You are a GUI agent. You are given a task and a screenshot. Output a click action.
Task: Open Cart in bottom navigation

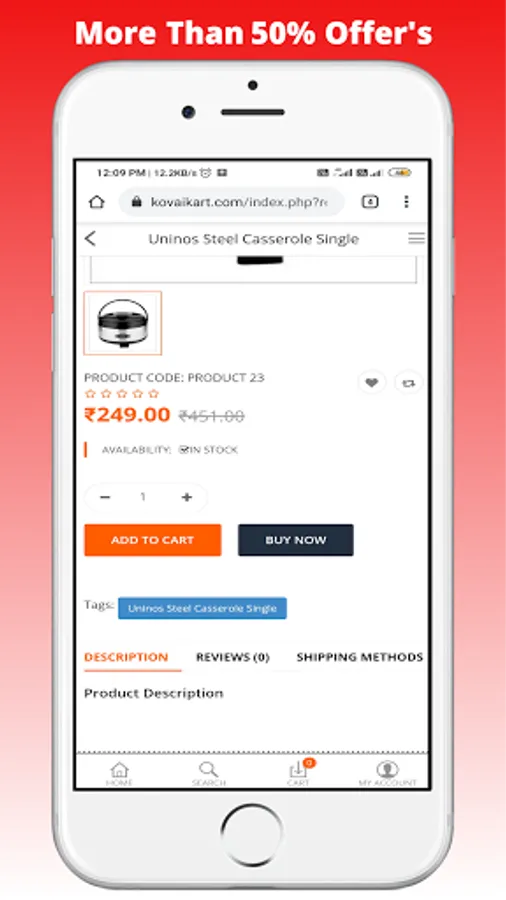pyautogui.click(x=299, y=773)
